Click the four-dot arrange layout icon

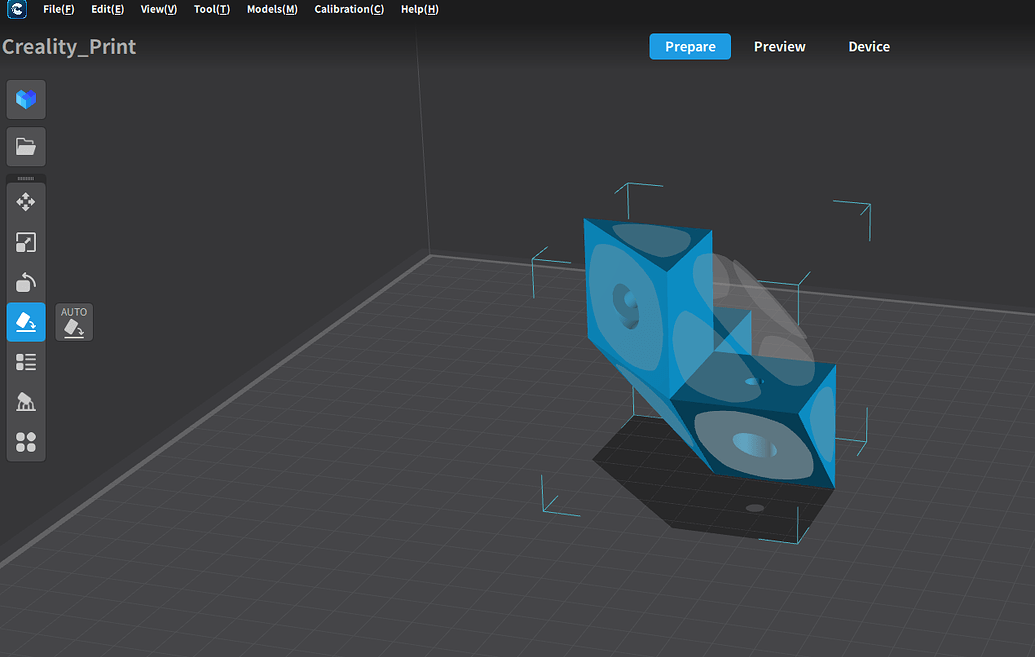pyautogui.click(x=26, y=442)
